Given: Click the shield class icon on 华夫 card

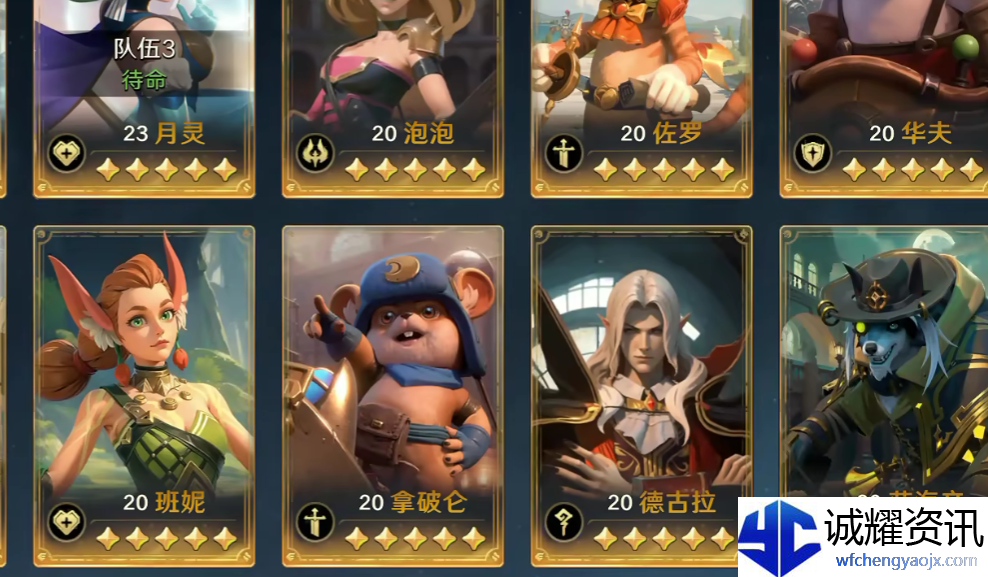Looking at the screenshot, I should pos(813,153).
